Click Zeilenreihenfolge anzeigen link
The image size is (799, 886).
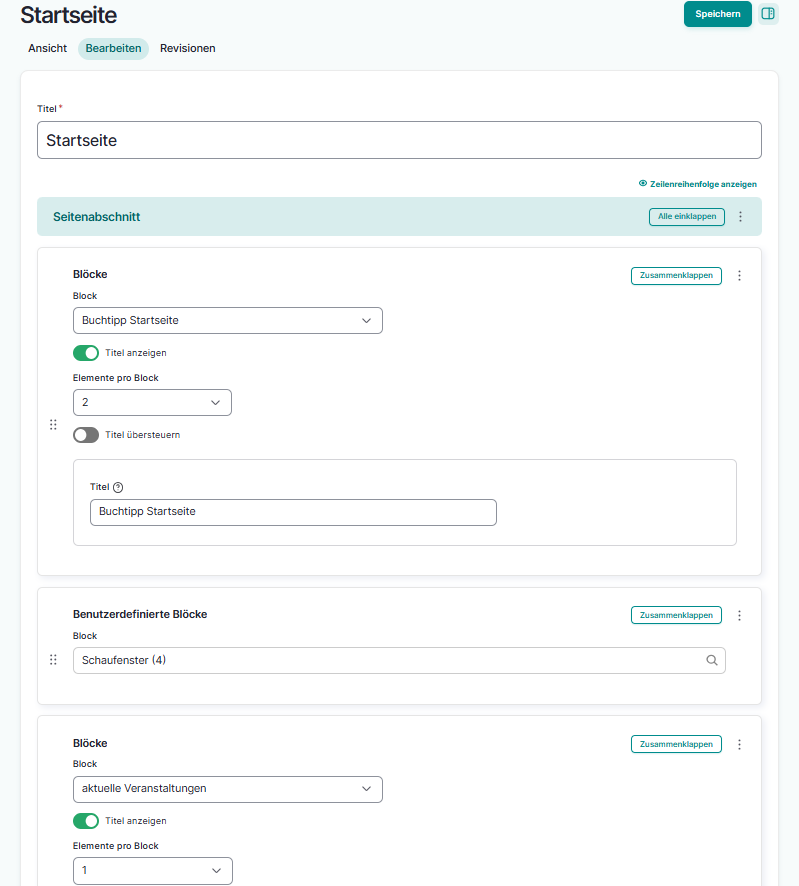[x=697, y=184]
